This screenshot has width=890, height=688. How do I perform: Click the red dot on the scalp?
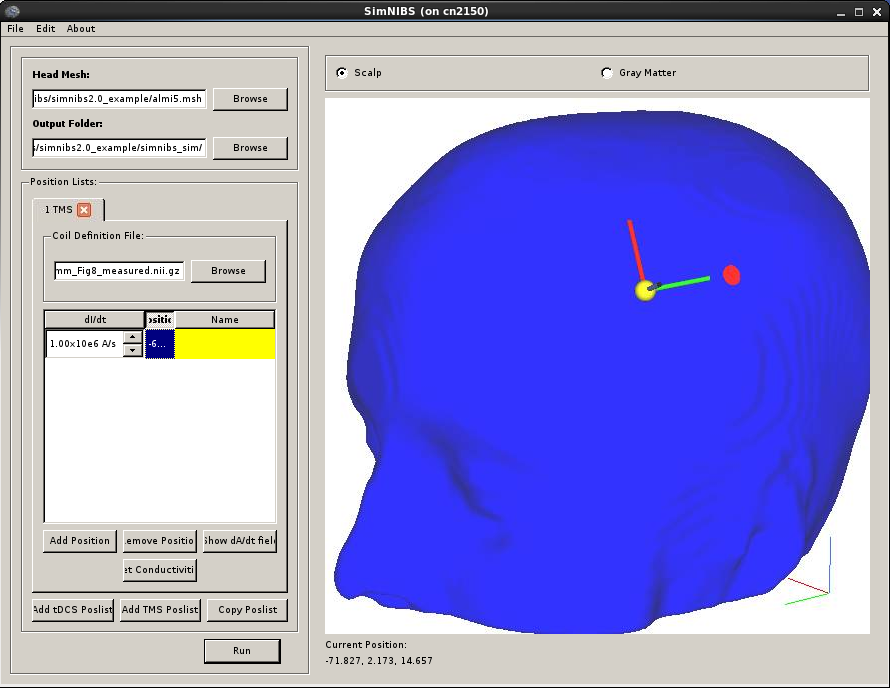731,275
